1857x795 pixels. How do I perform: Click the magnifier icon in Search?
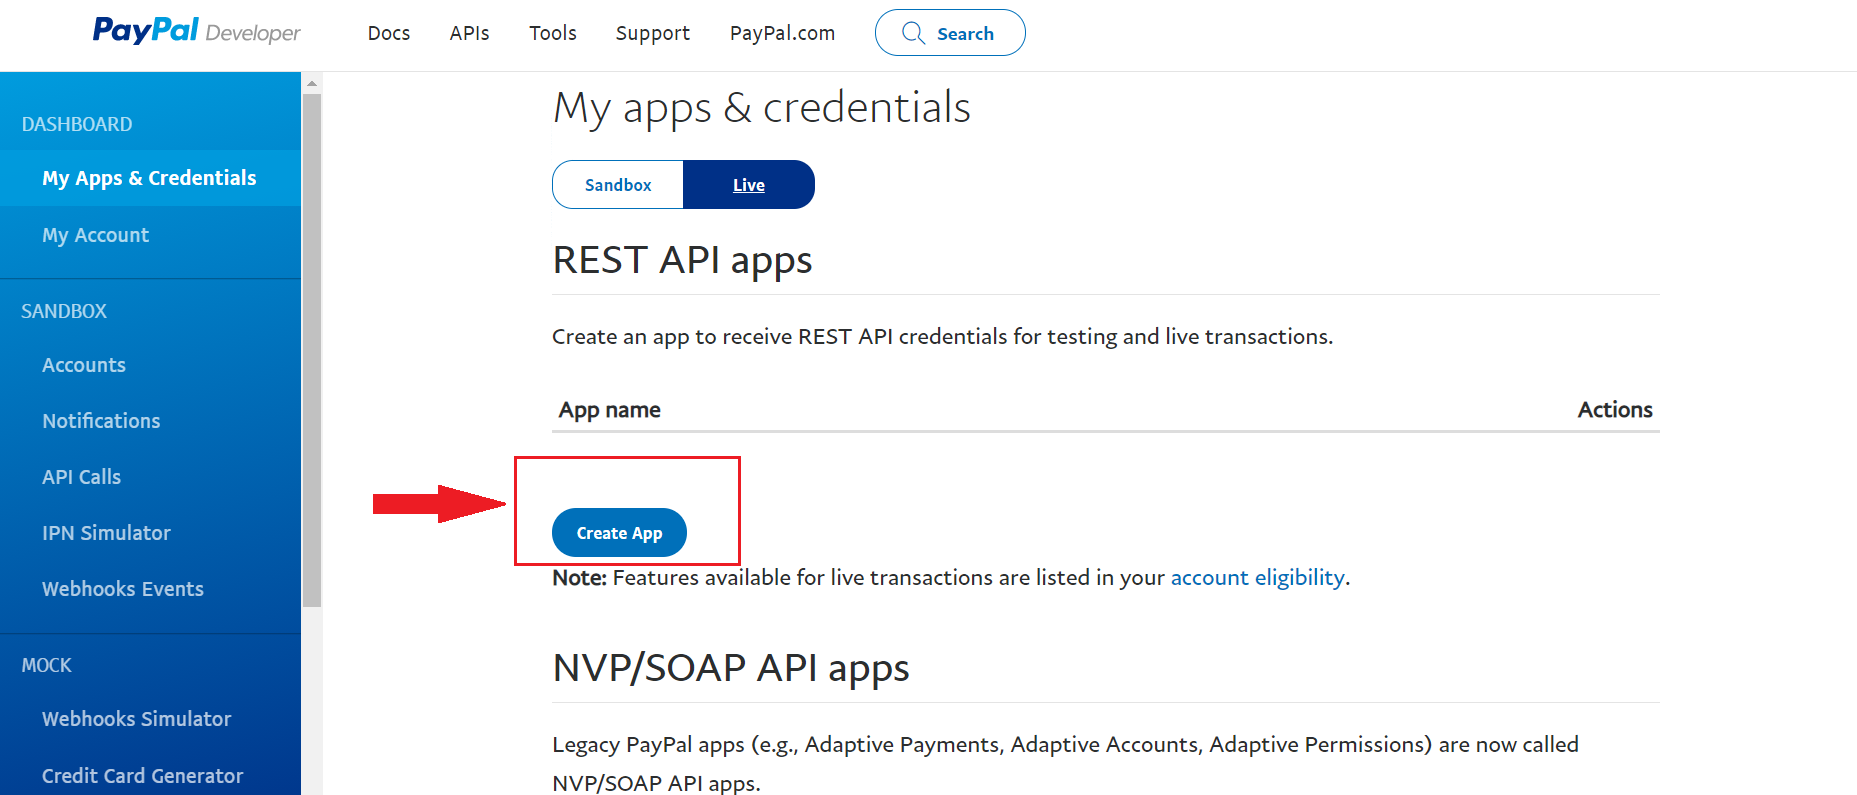(913, 33)
